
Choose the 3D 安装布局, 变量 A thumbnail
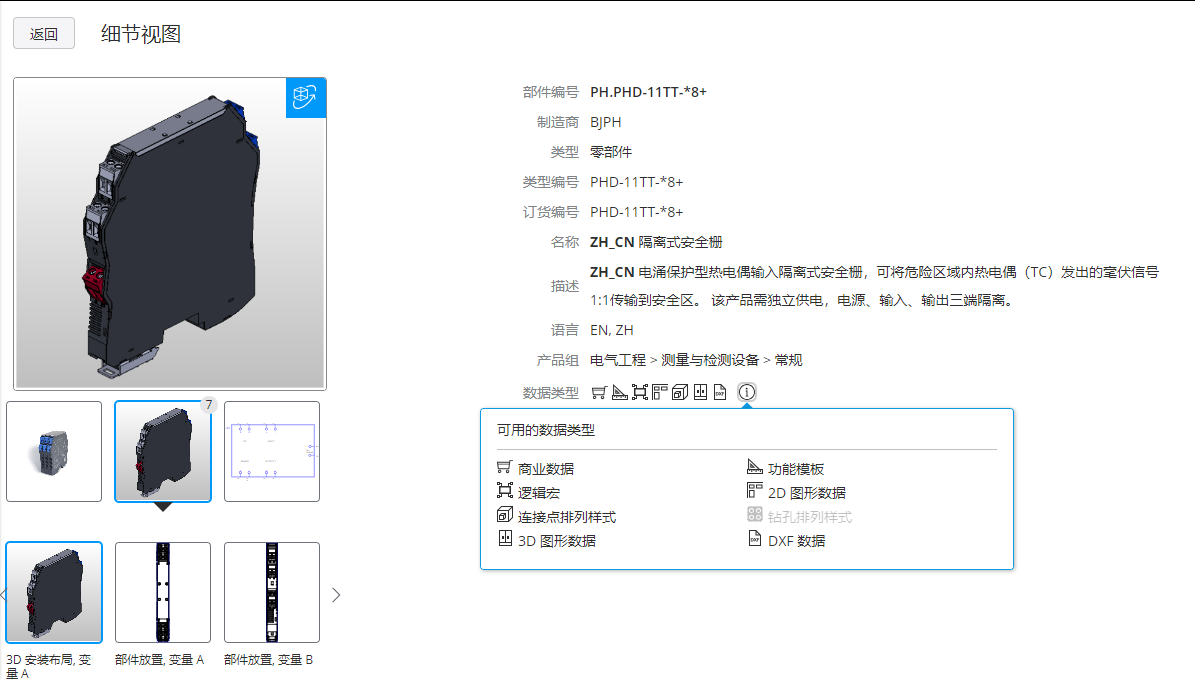point(54,592)
